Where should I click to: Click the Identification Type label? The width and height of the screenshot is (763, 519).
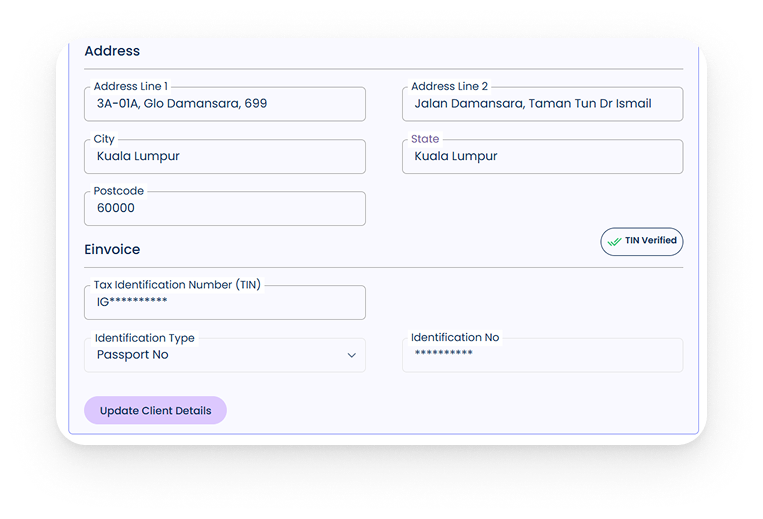pos(145,338)
